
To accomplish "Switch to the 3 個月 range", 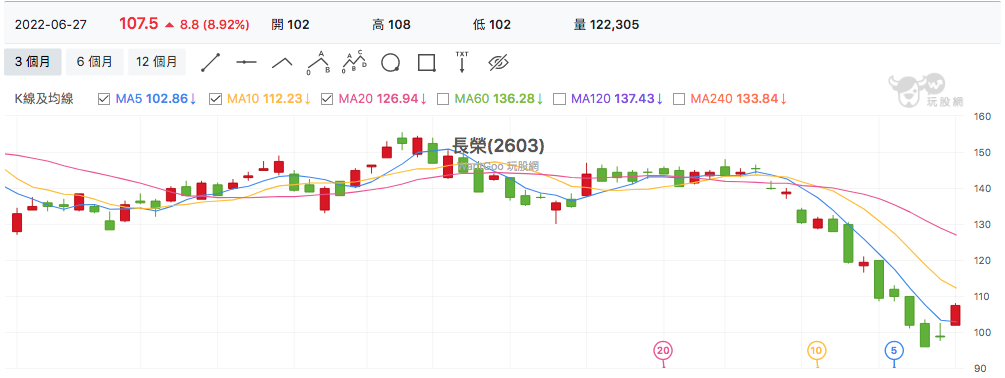I will (33, 62).
